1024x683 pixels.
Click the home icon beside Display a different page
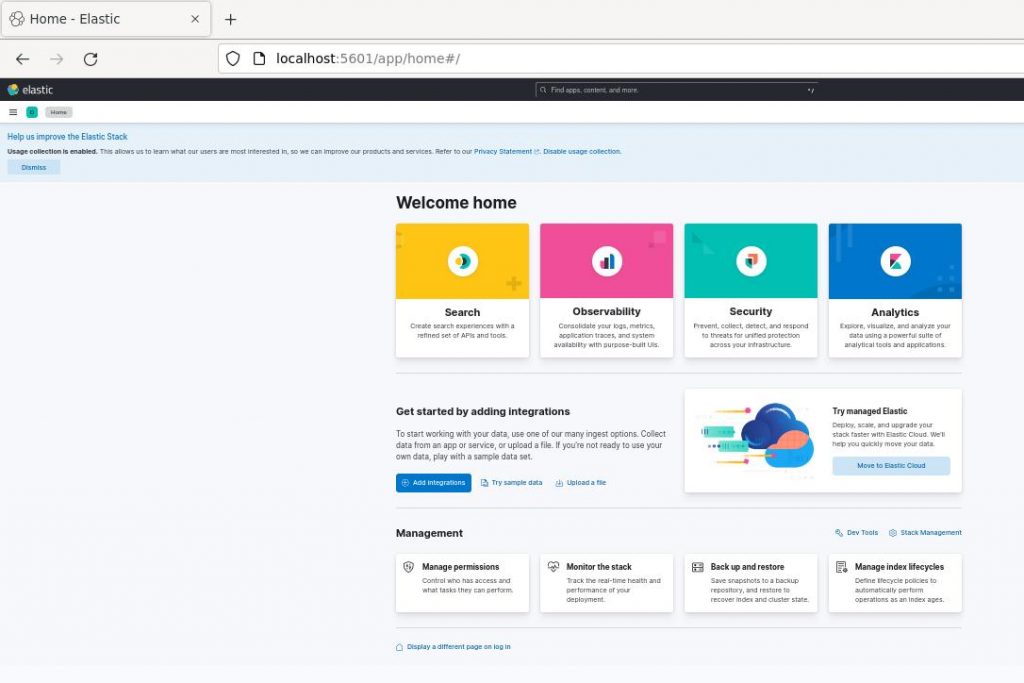click(400, 647)
